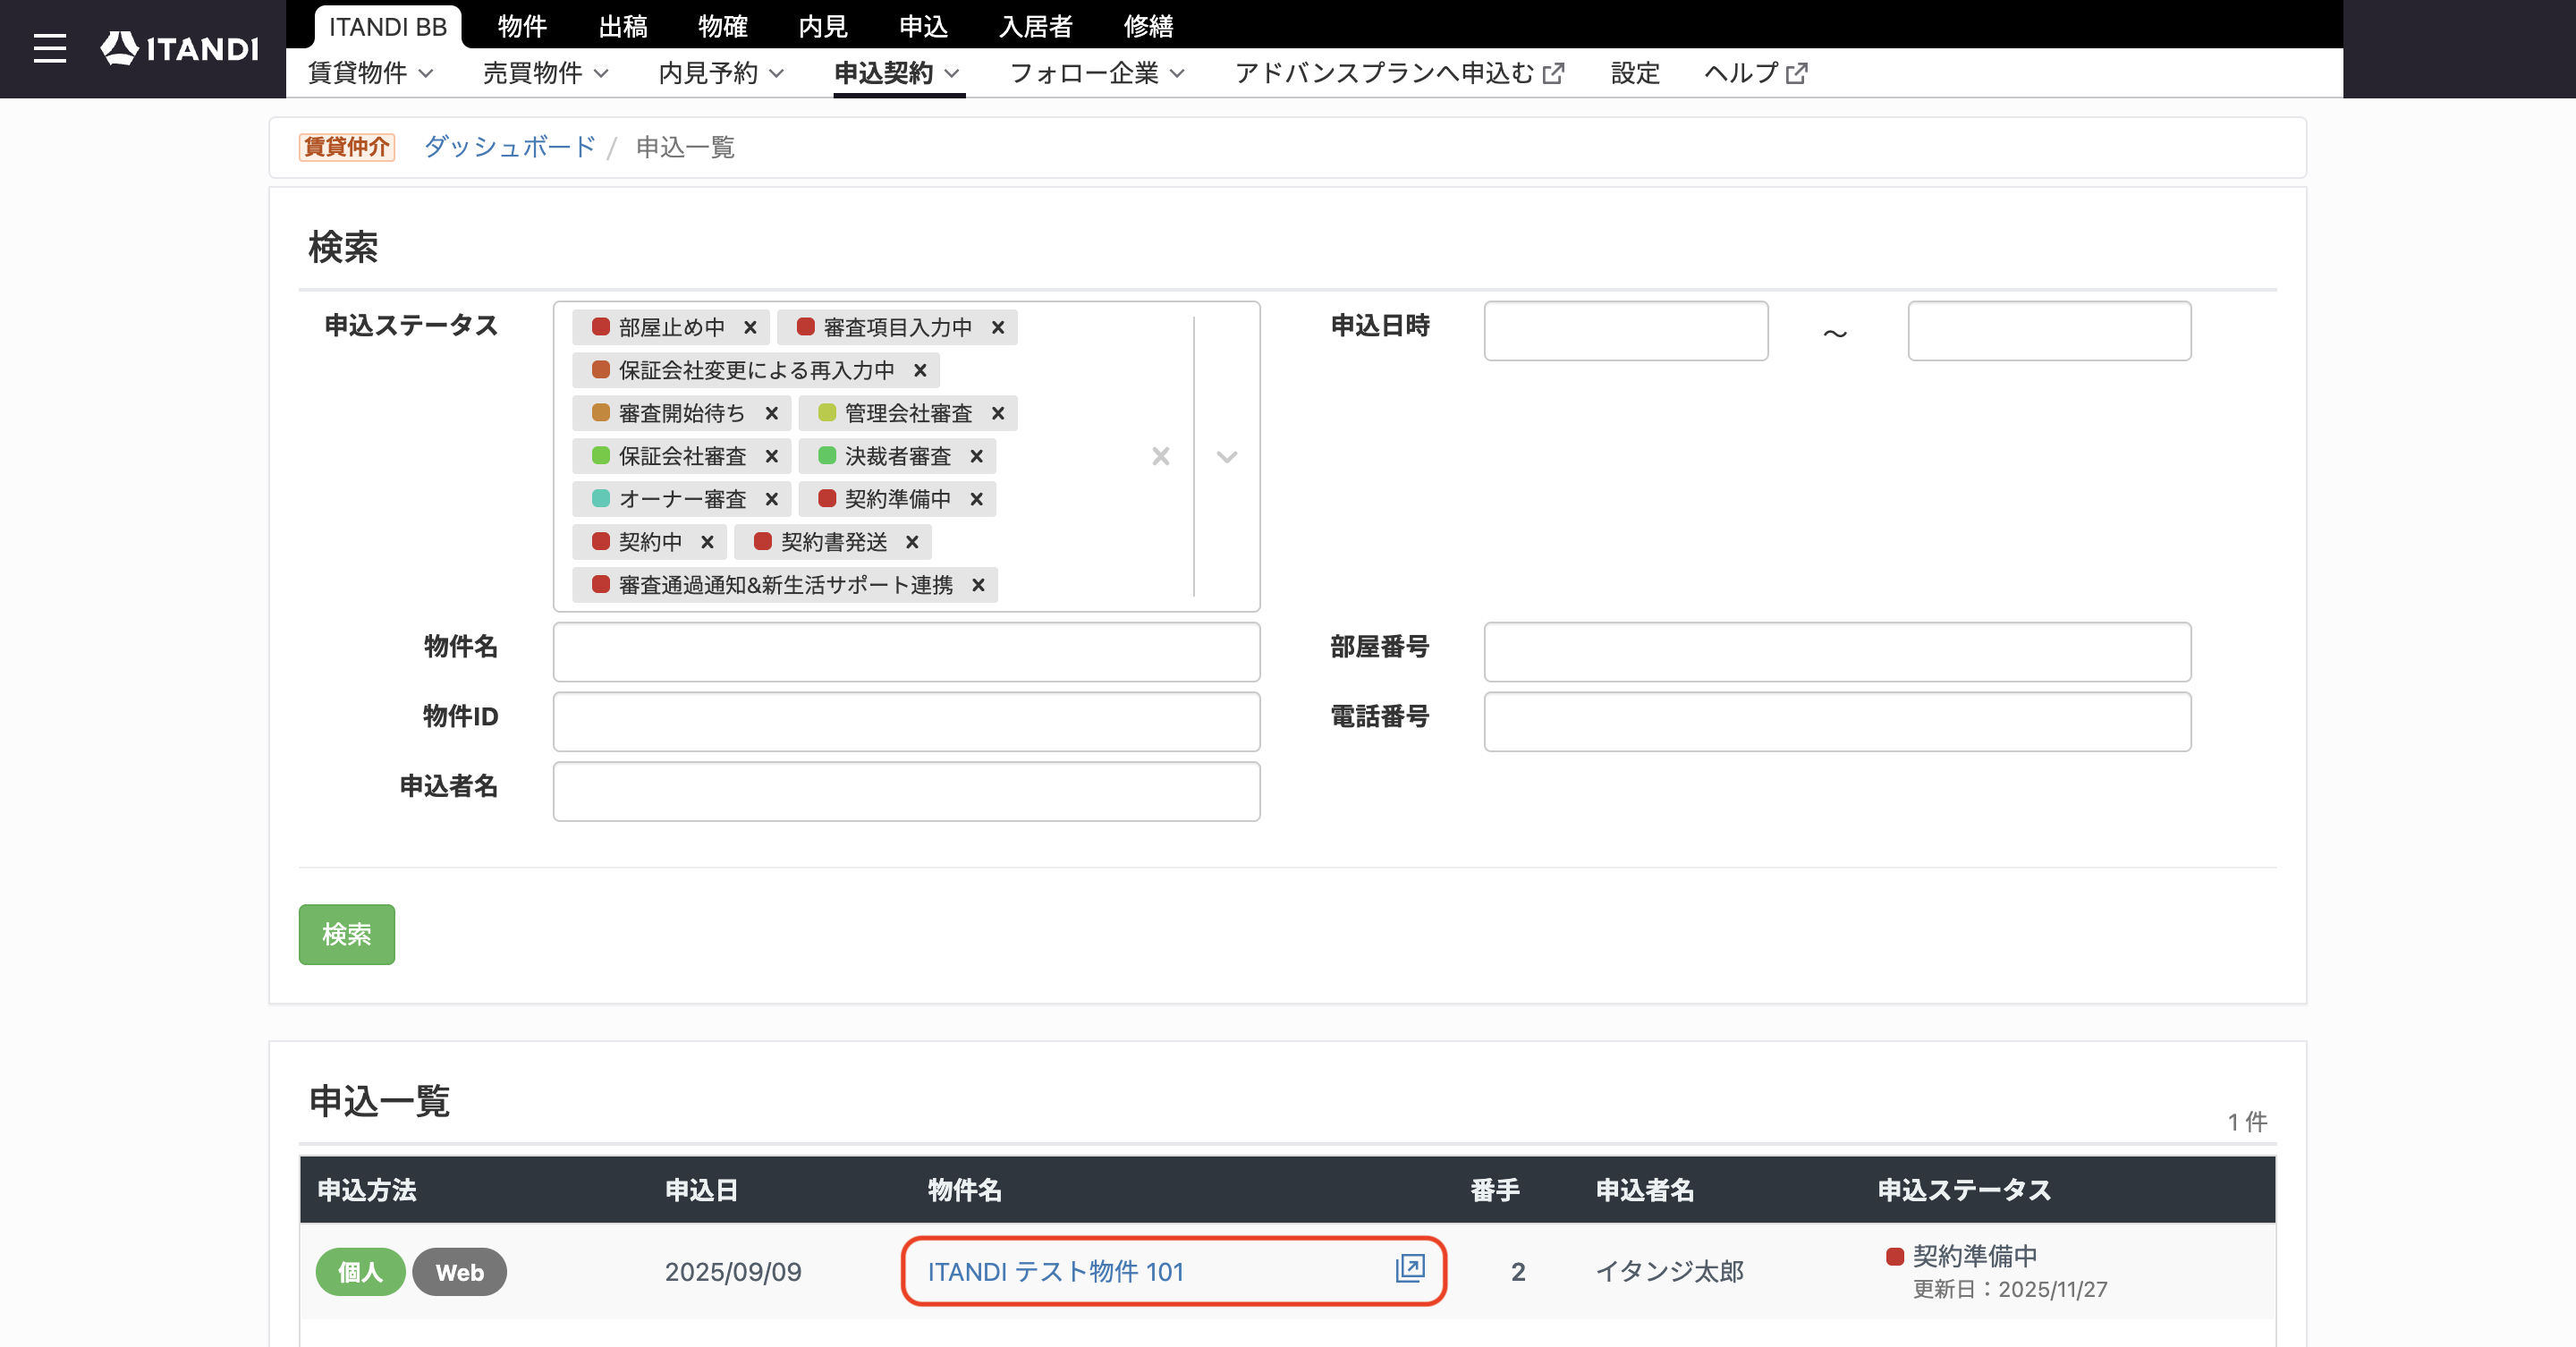This screenshot has width=2576, height=1347.
Task: Click the 個人 badge in the row
Action: pos(360,1272)
